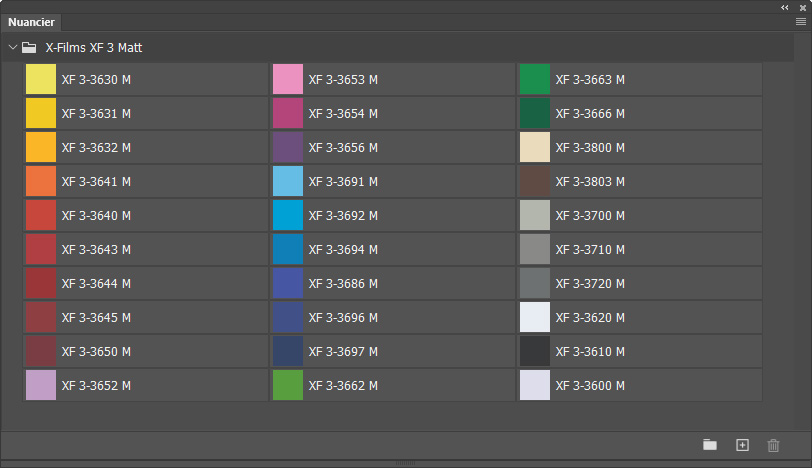Select the red XF 3-3640 M swatch
This screenshot has width=812, height=468.
click(41, 215)
